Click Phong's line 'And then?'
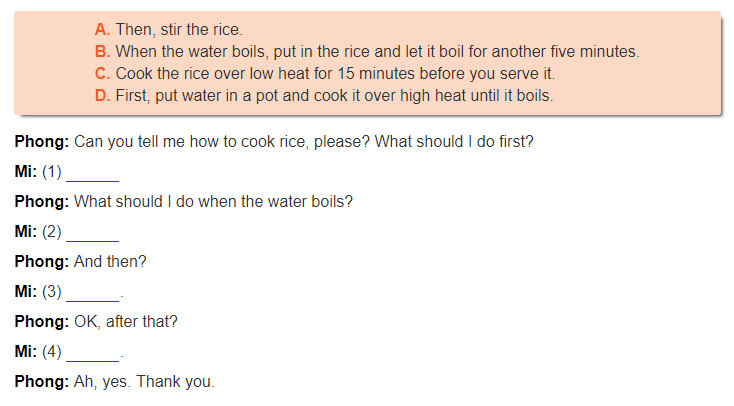 click(x=110, y=261)
